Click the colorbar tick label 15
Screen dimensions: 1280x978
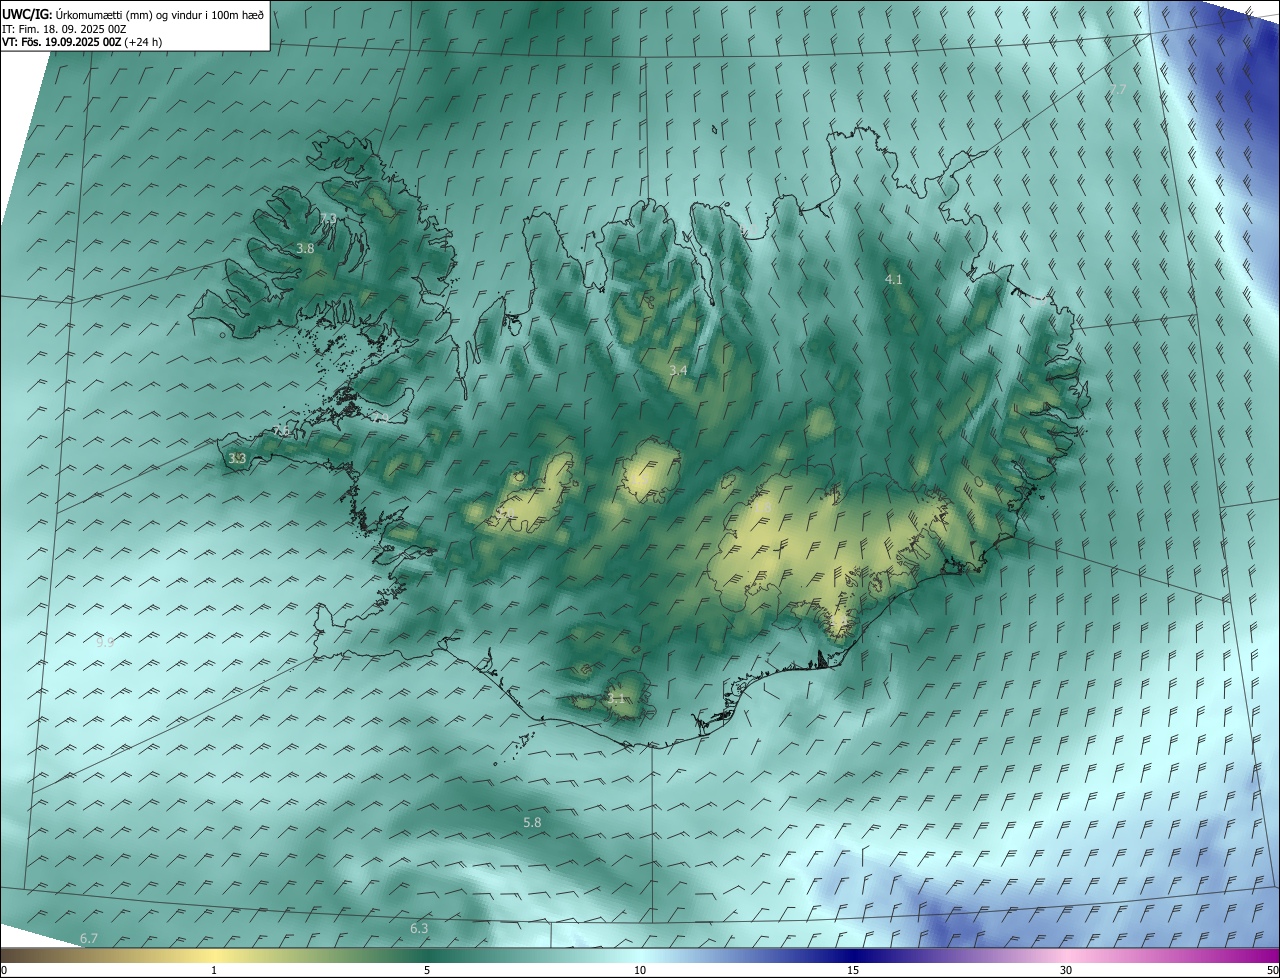(x=853, y=971)
